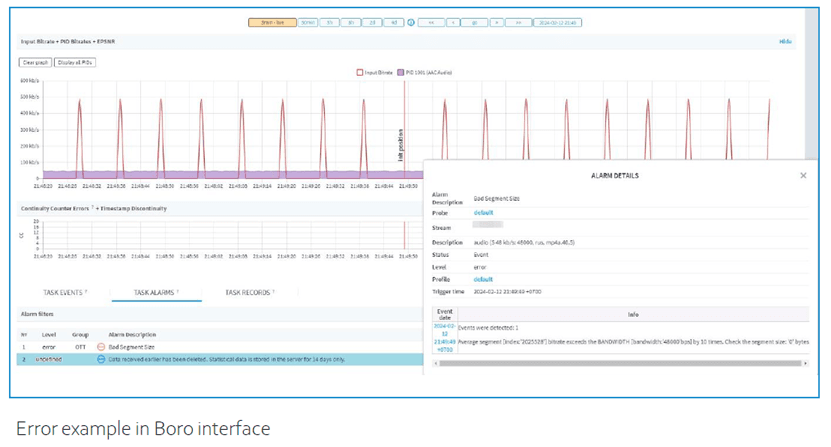Screen dimensions: 831x447
Task: Select the 30min time range
Action: 307,22
